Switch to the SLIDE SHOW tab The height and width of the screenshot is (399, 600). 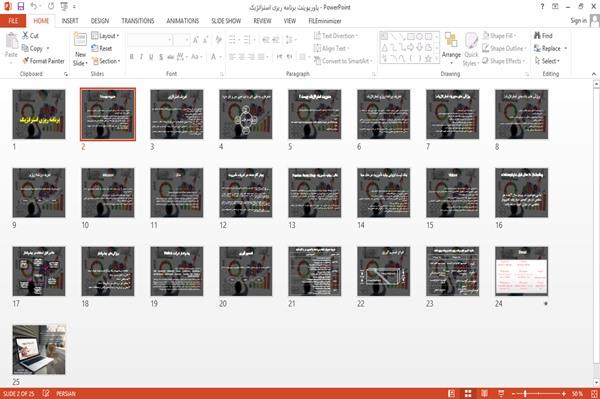point(226,21)
